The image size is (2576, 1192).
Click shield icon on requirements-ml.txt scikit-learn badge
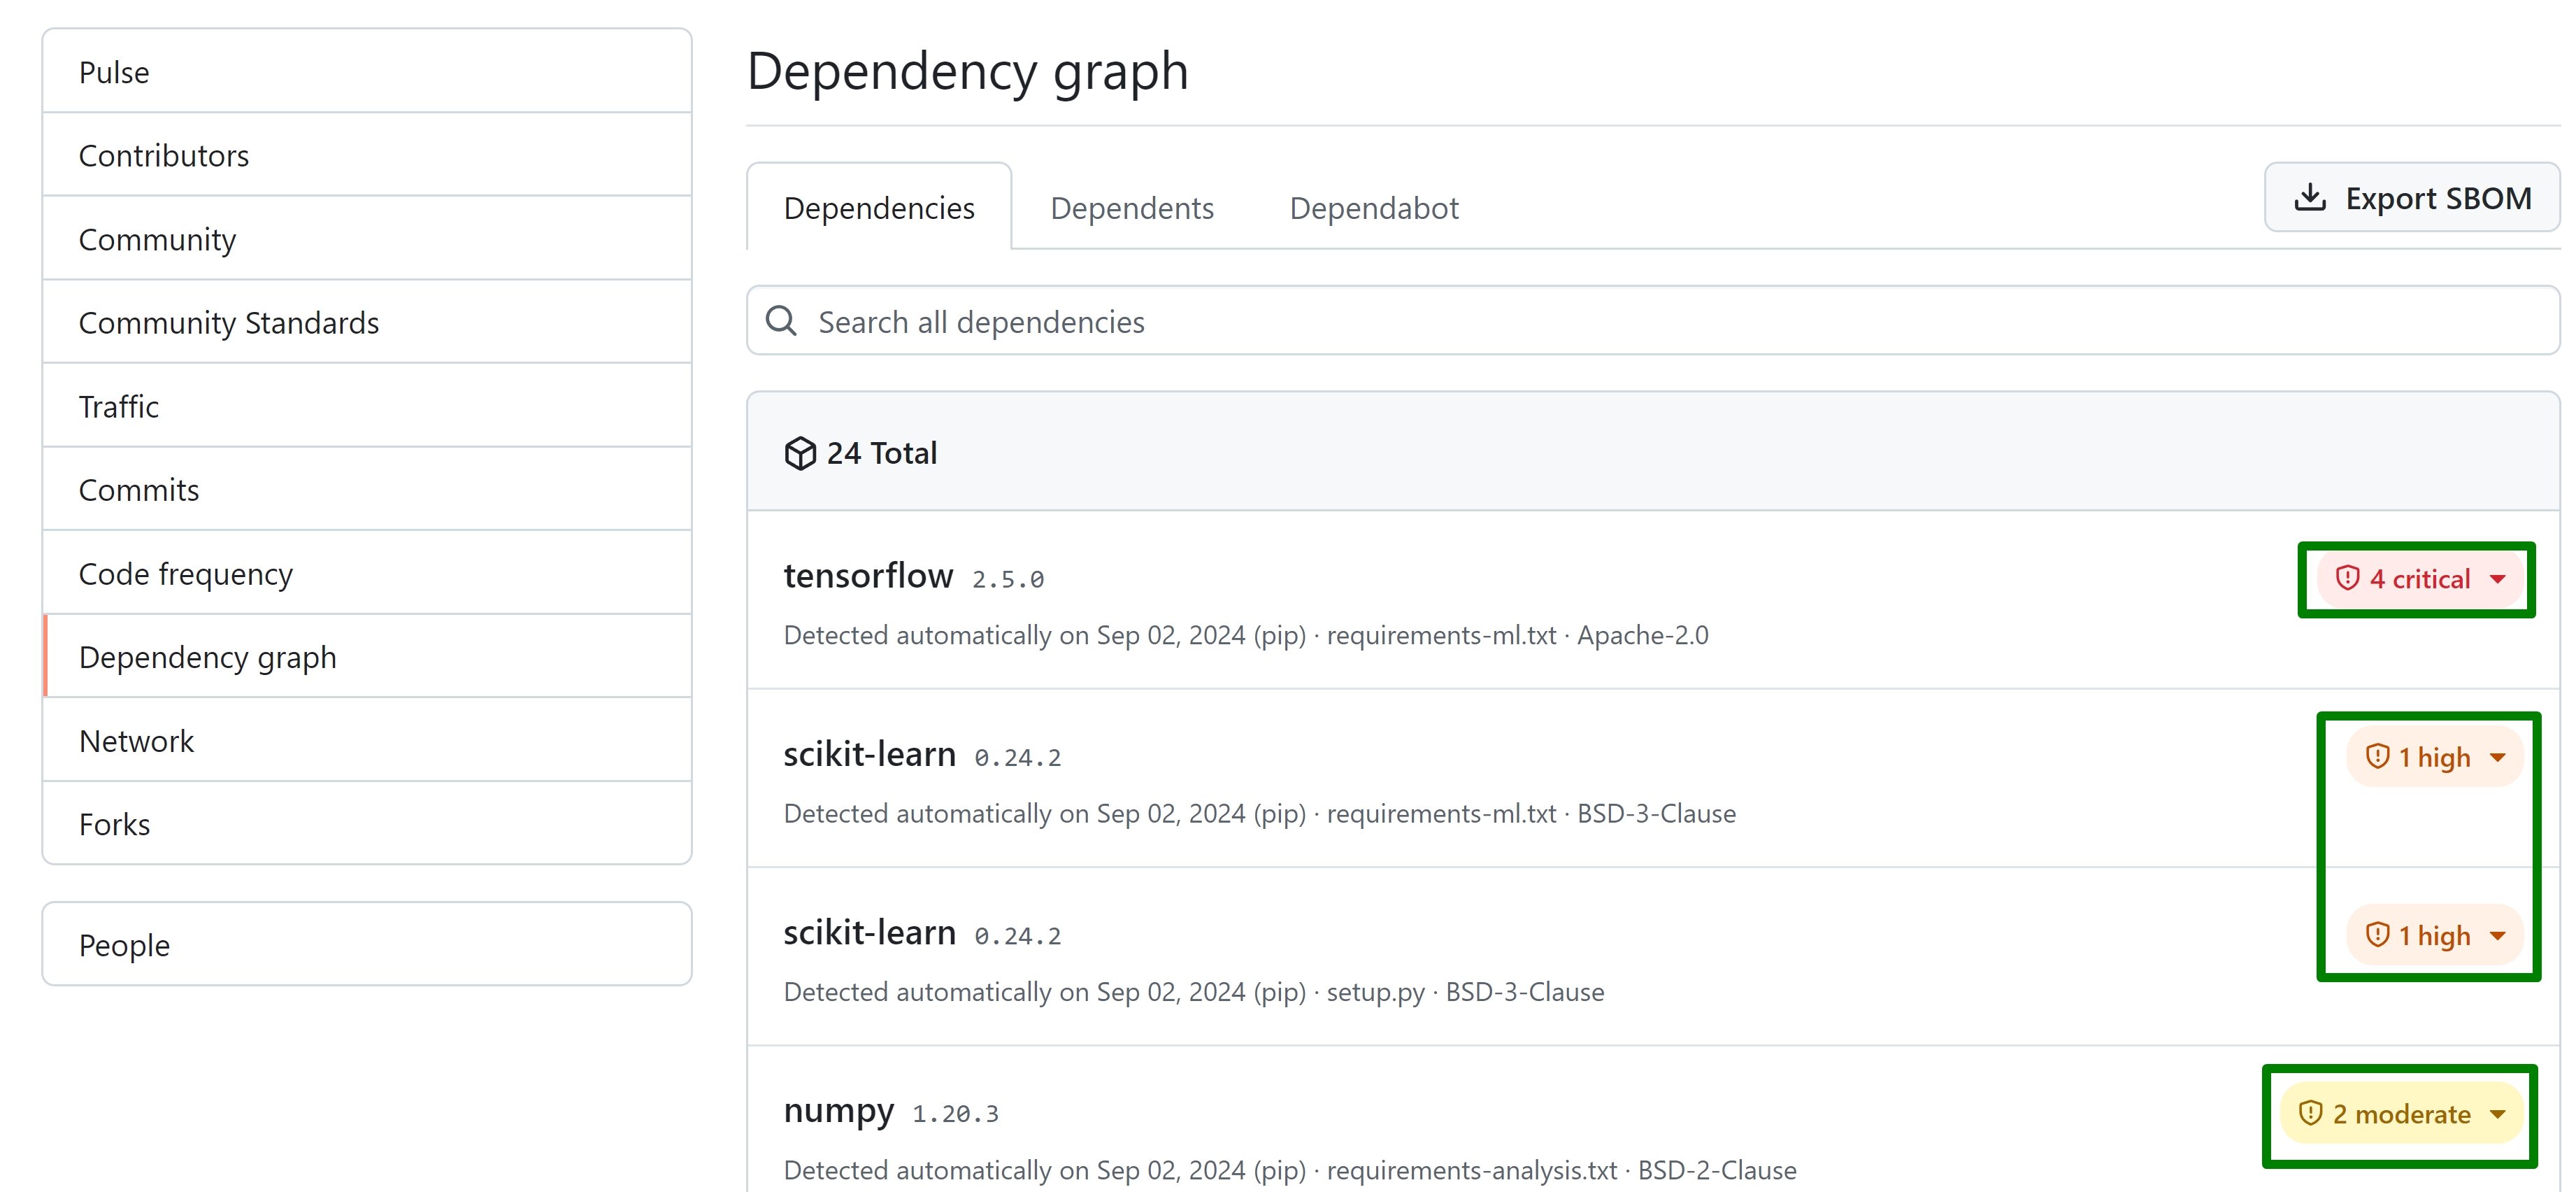point(2377,756)
